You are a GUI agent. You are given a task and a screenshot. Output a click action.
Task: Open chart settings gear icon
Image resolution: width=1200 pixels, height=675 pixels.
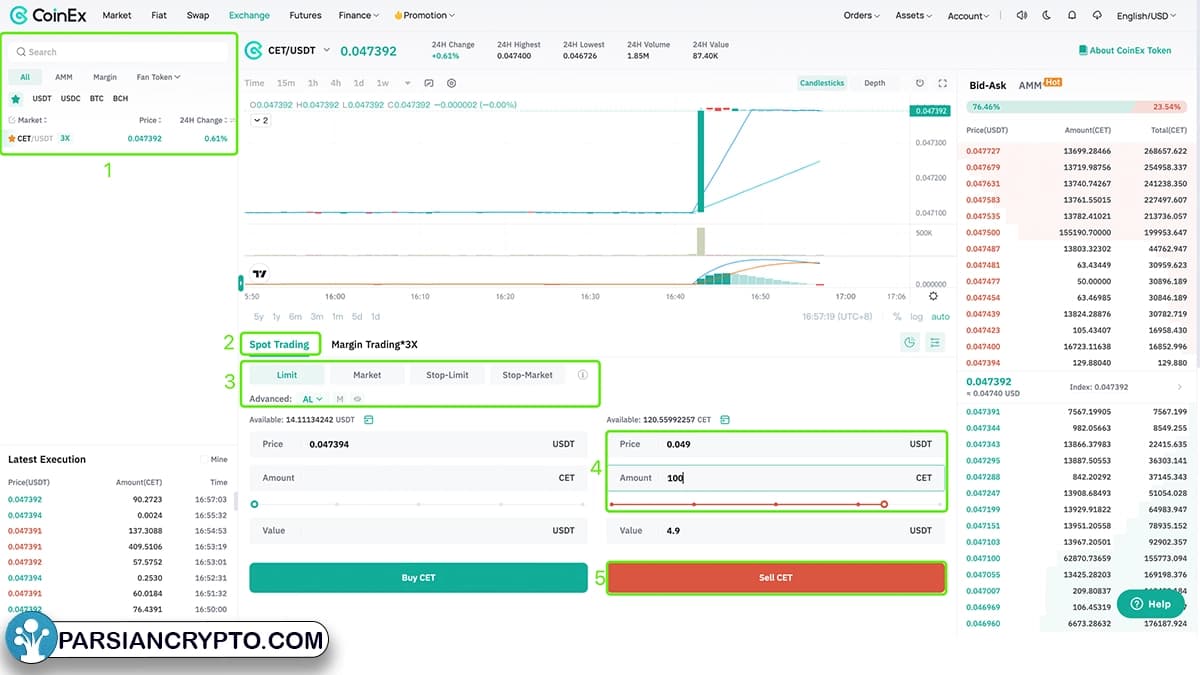click(x=451, y=83)
